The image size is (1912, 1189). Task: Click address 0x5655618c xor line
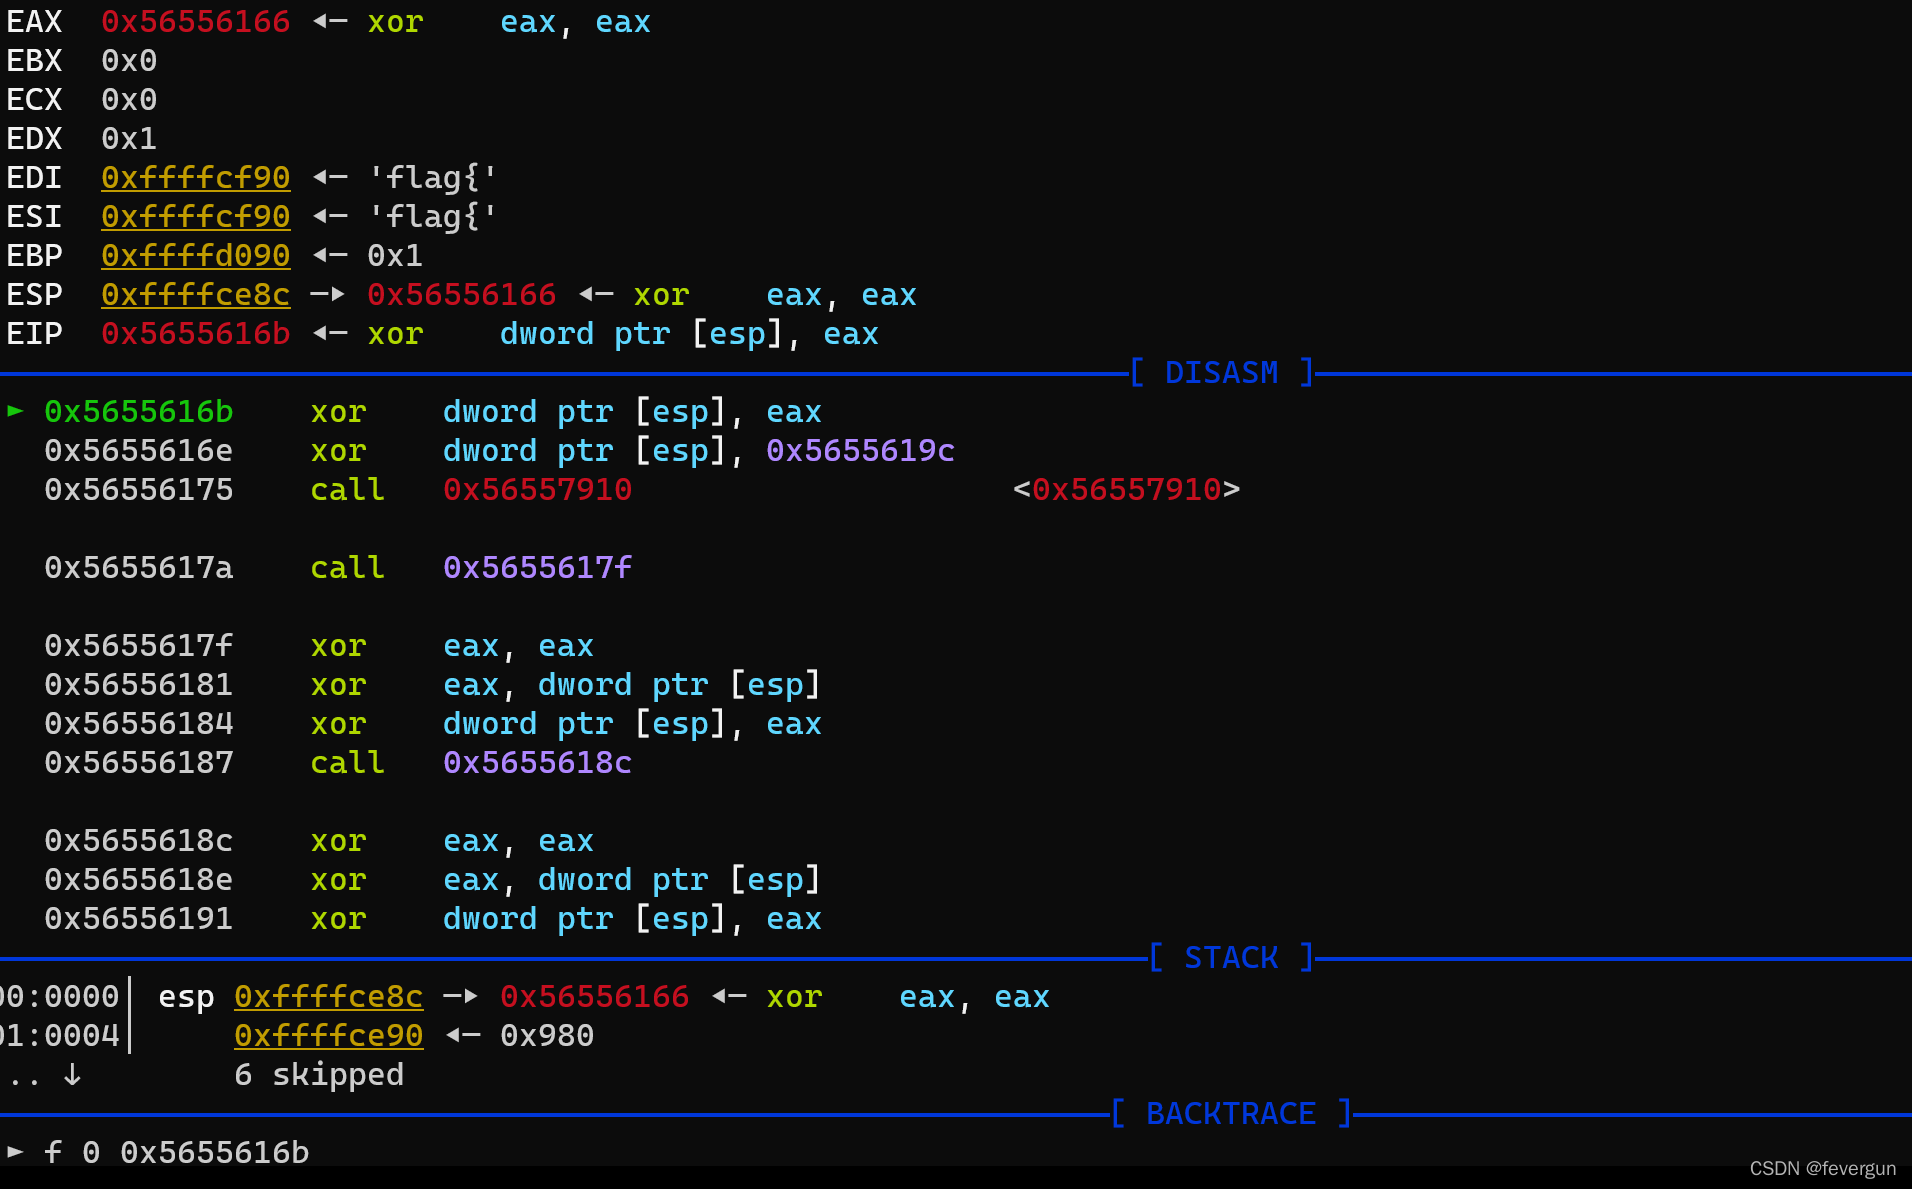coord(138,841)
